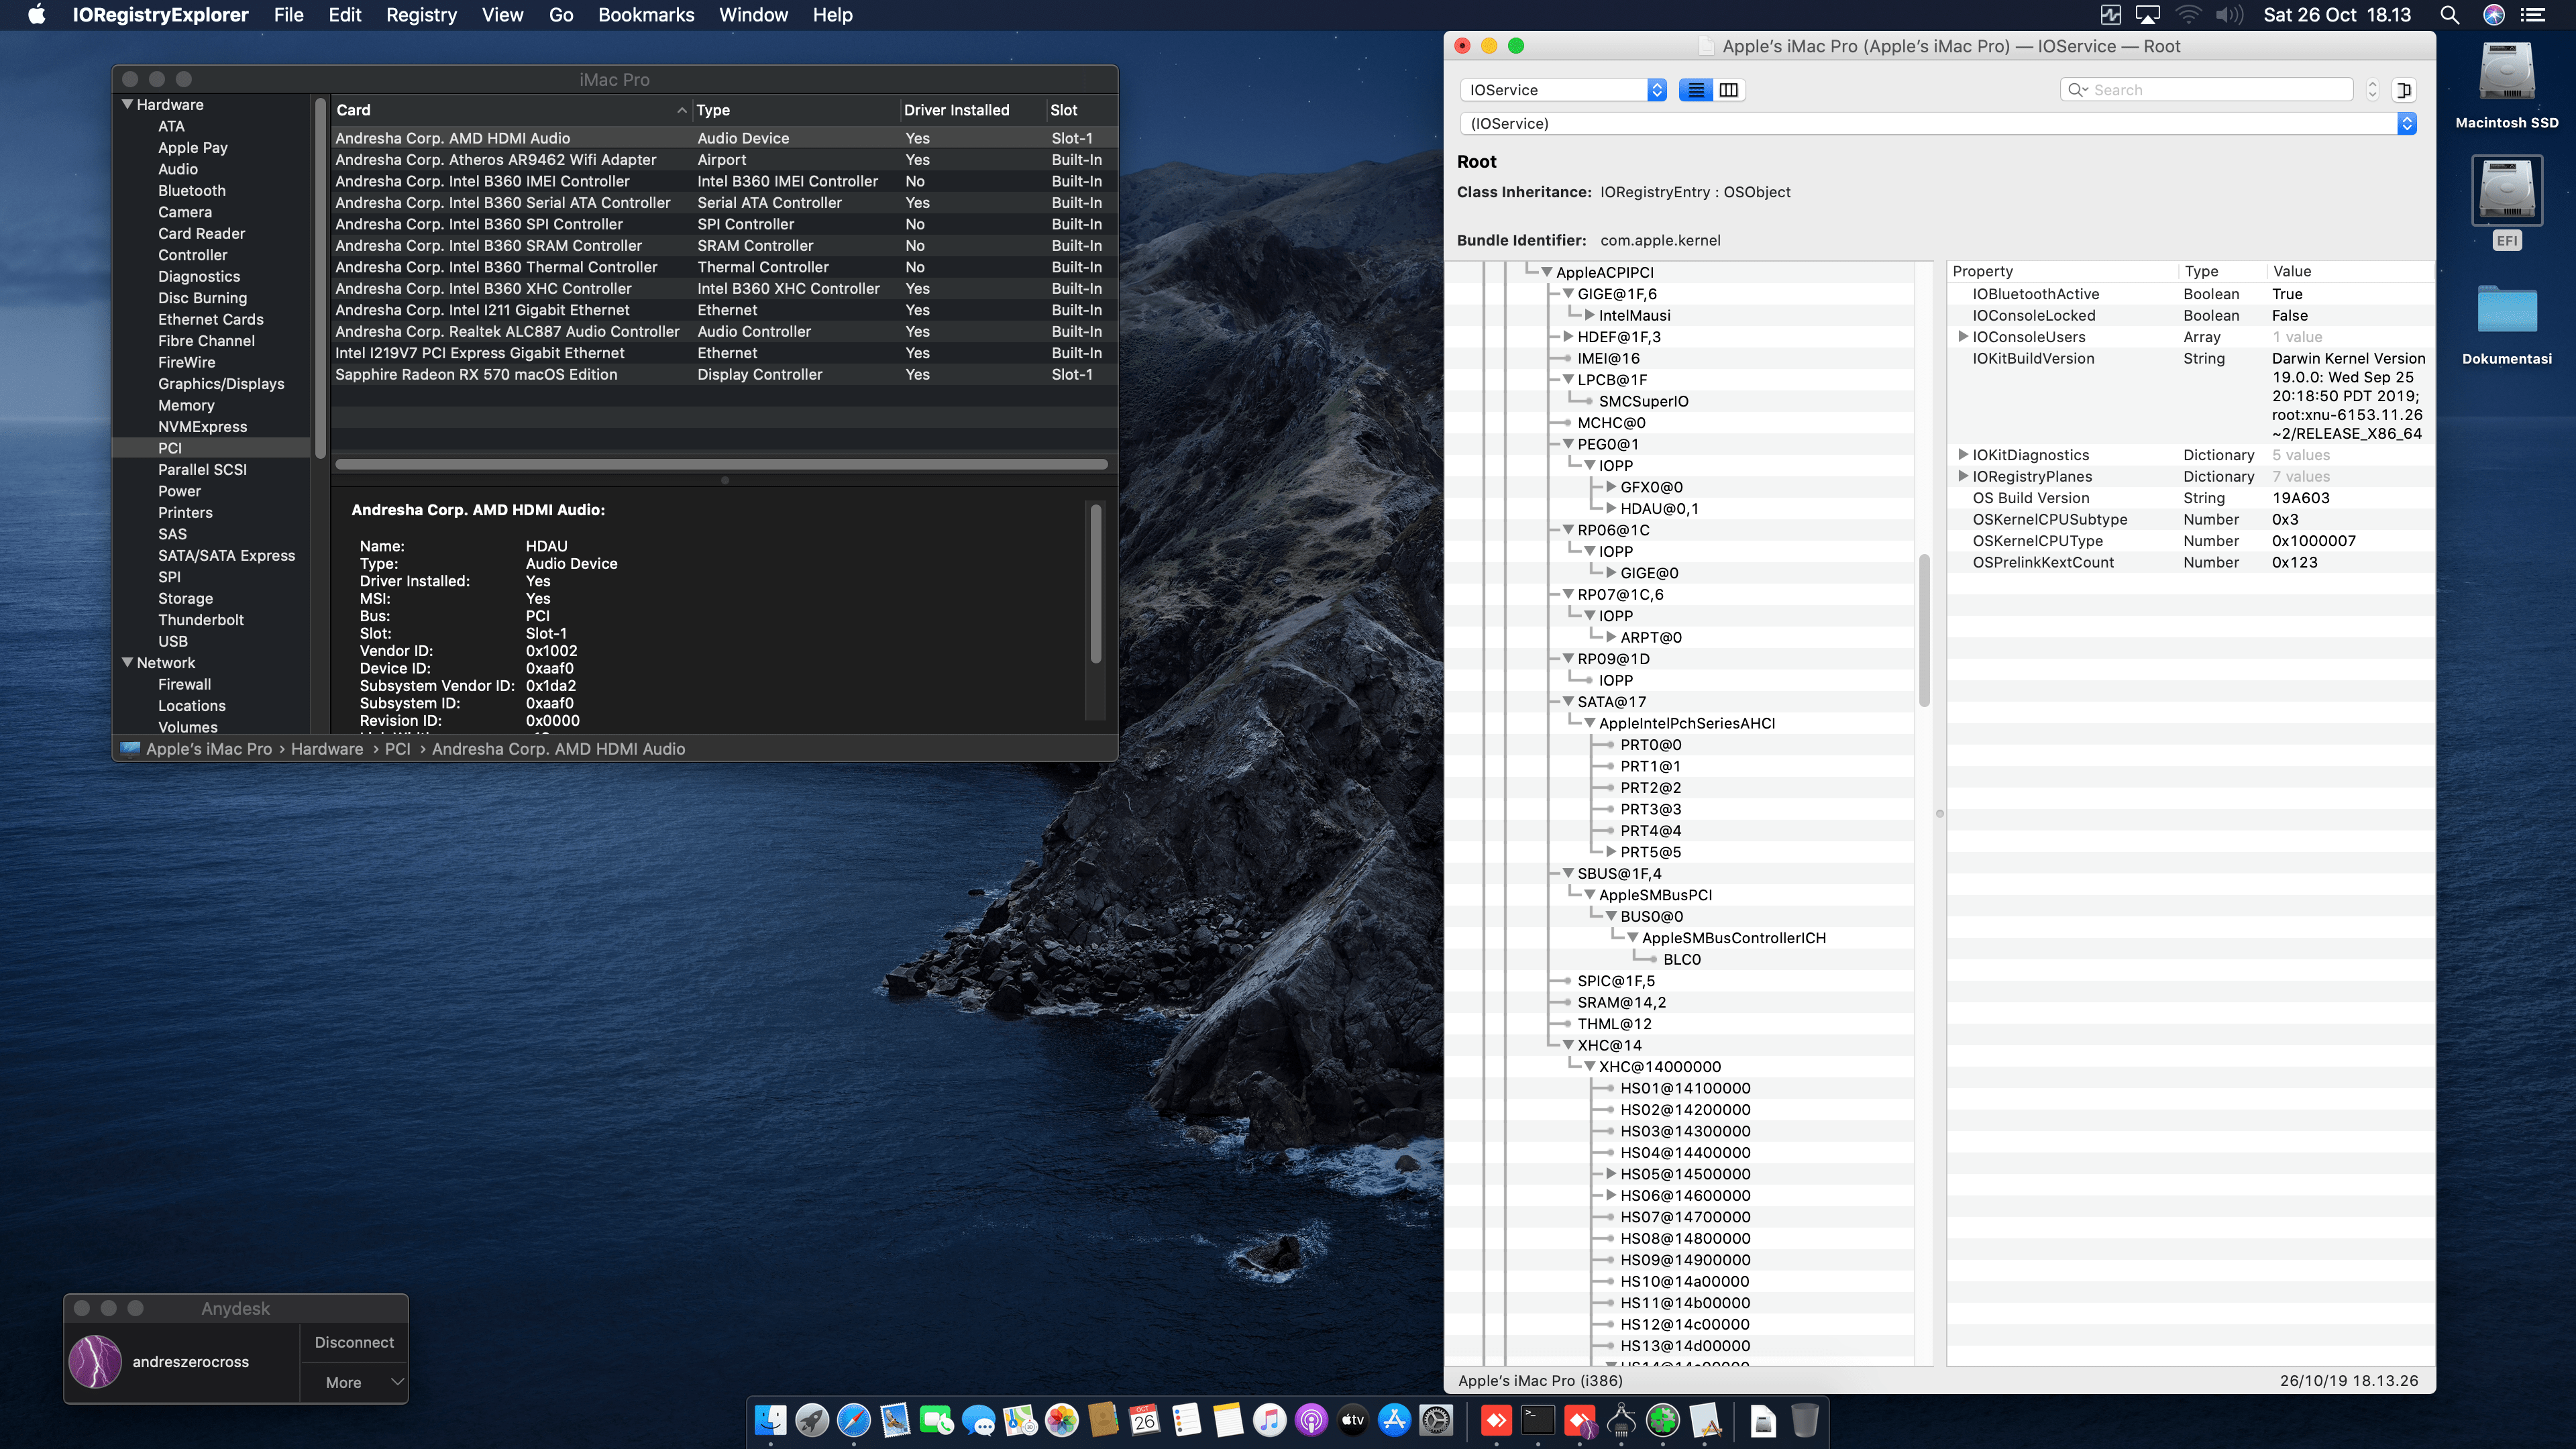Open the IOService plane dropdown
Screen dimensions: 2576x1449
(x=1562, y=90)
